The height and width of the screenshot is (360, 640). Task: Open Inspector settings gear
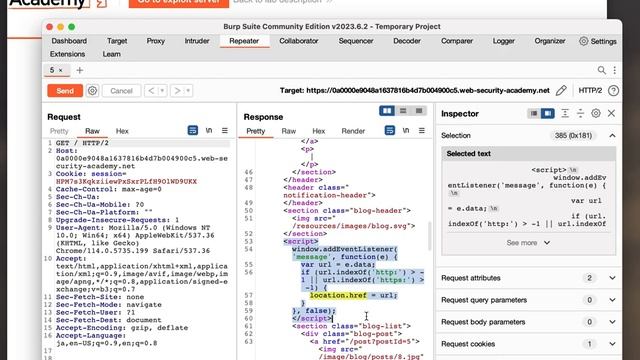[x=596, y=113]
